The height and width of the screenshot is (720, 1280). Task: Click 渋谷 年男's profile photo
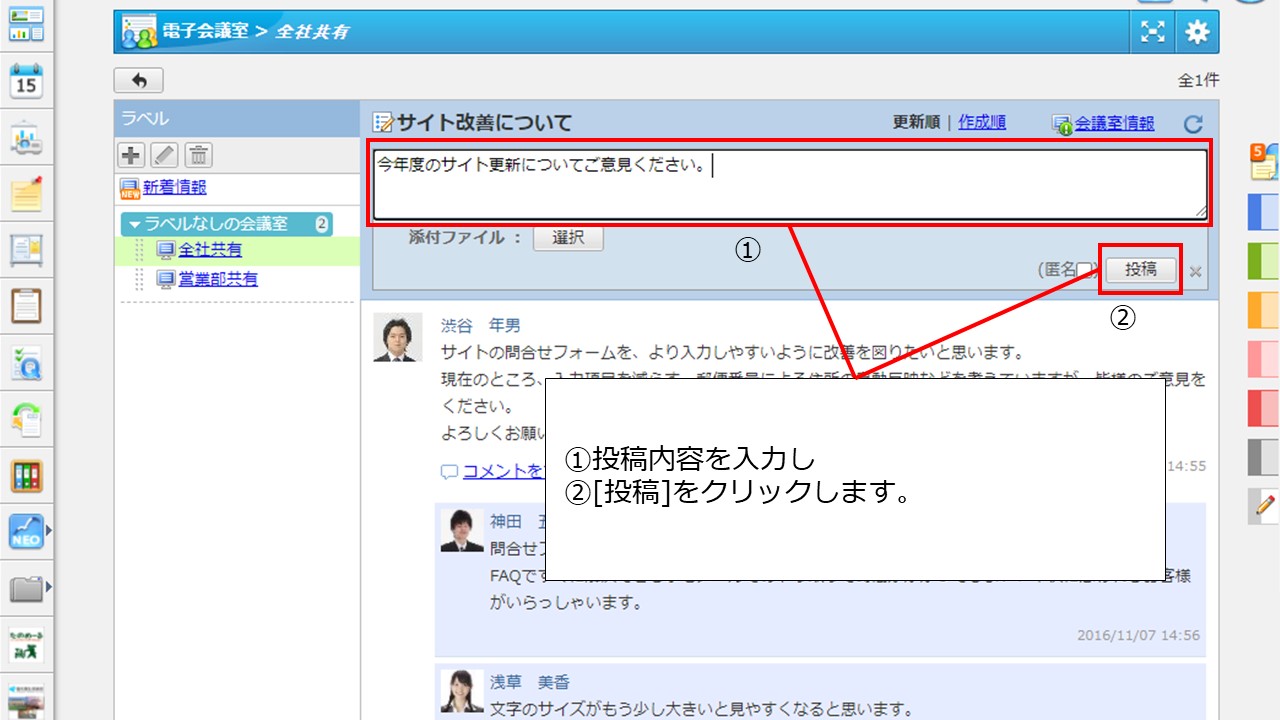397,337
